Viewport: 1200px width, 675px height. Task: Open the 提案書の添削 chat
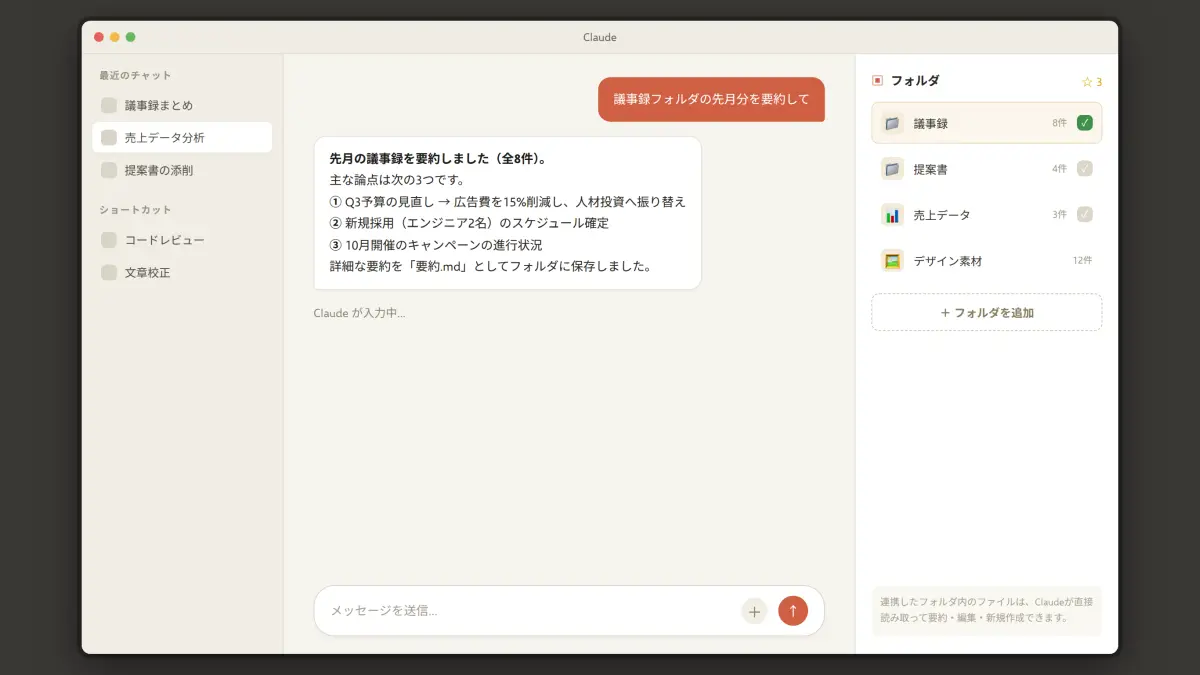coord(182,170)
